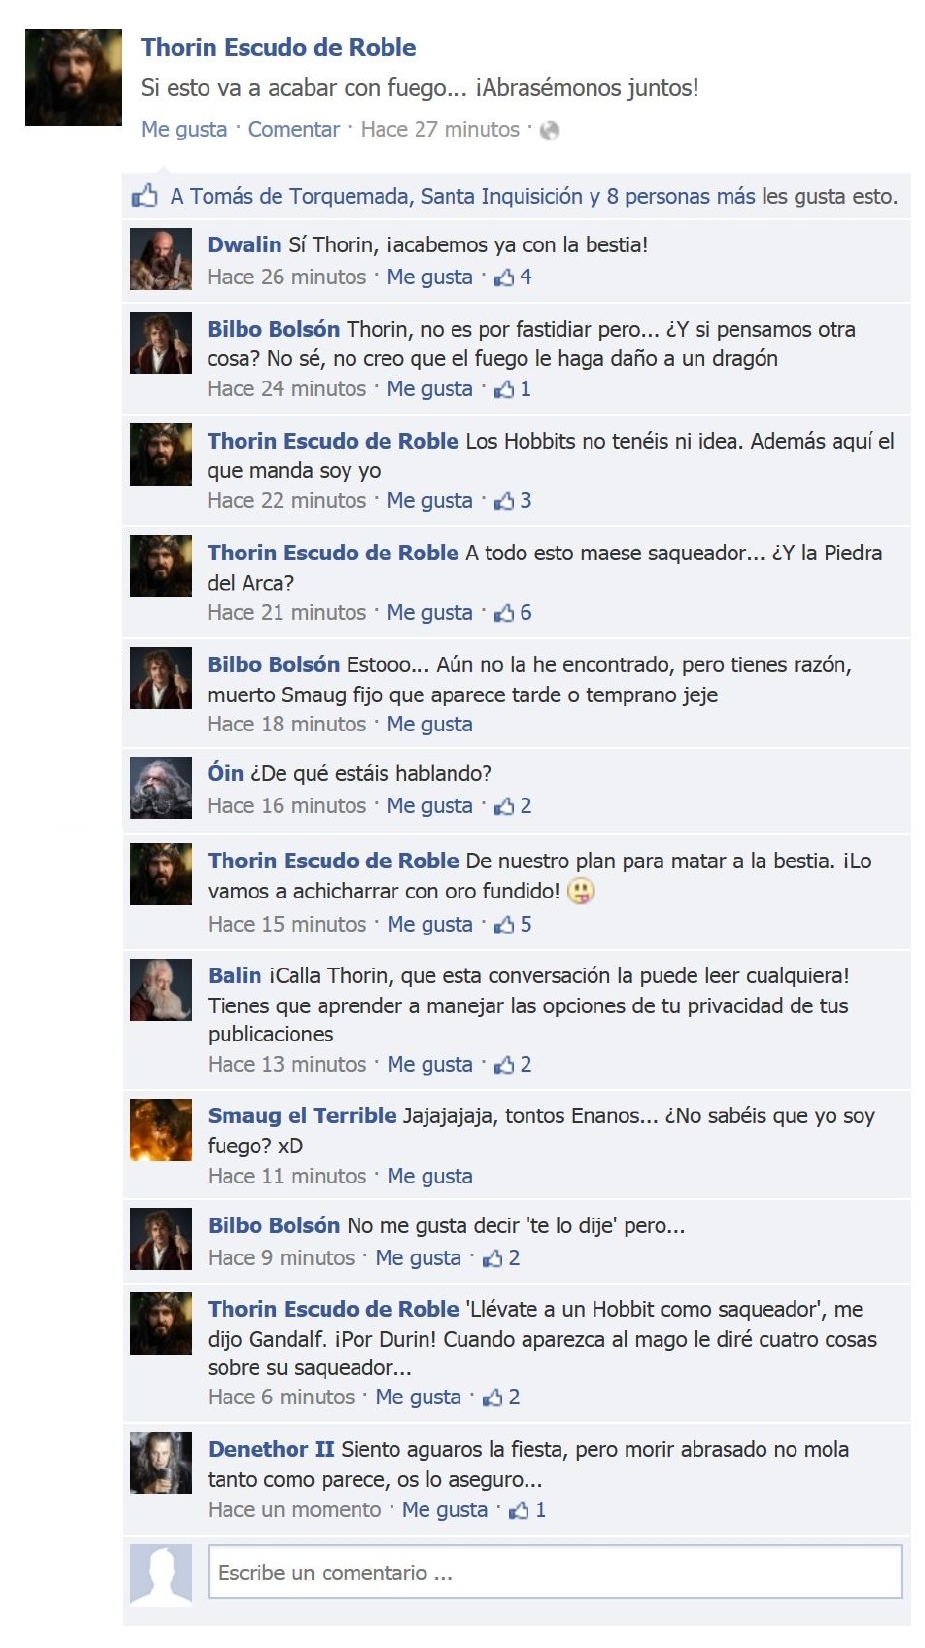
Task: Open the likes on Balin's privacy comment
Action: tap(513, 1065)
